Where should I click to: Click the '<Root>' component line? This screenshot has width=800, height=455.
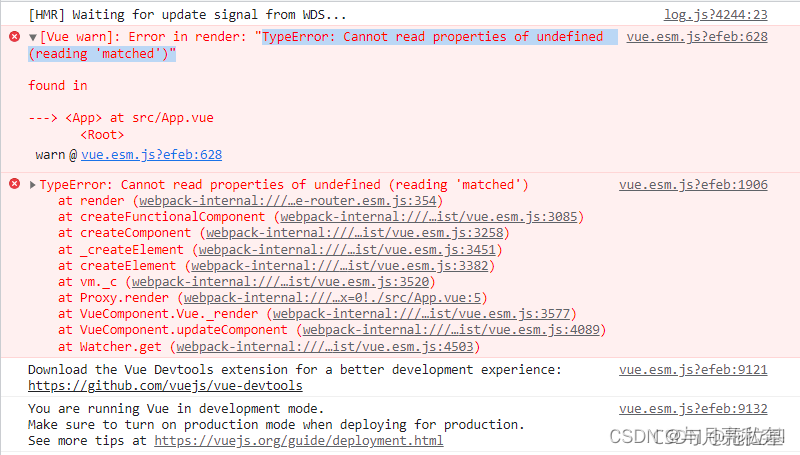click(x=102, y=135)
